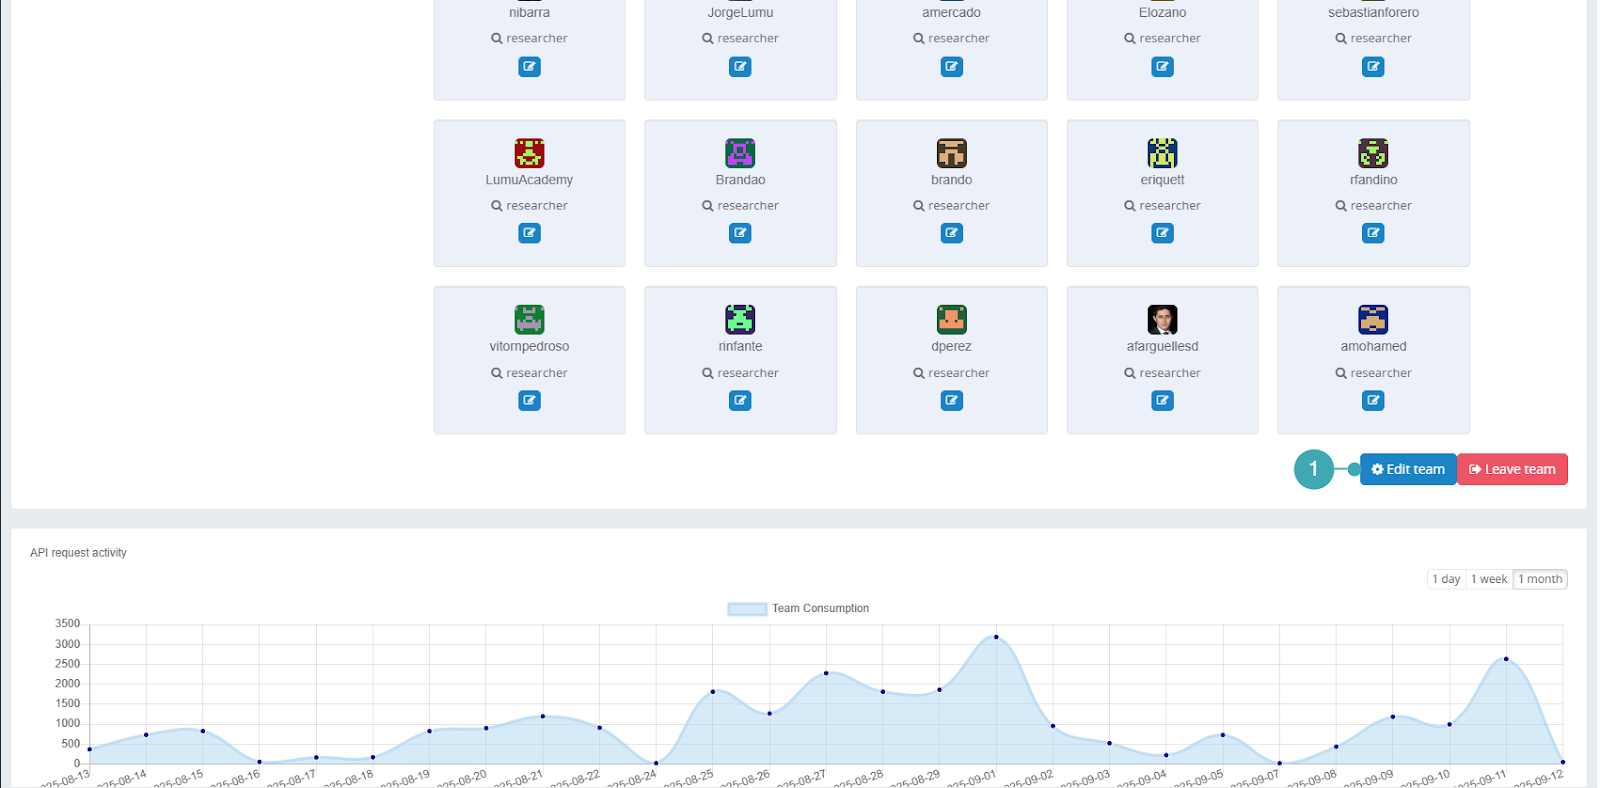This screenshot has width=1600, height=788.
Task: Click the LumuAcademy avatar image
Action: 529,153
